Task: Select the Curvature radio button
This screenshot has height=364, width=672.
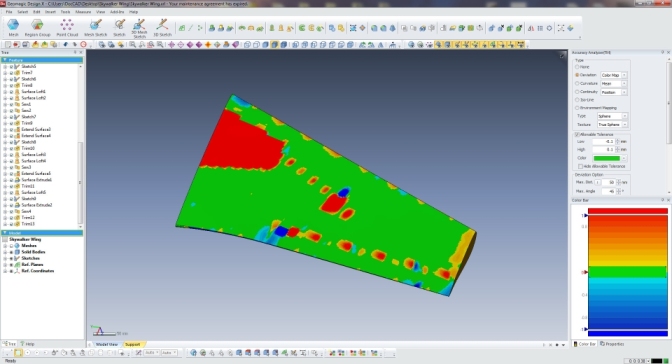Action: click(x=577, y=83)
